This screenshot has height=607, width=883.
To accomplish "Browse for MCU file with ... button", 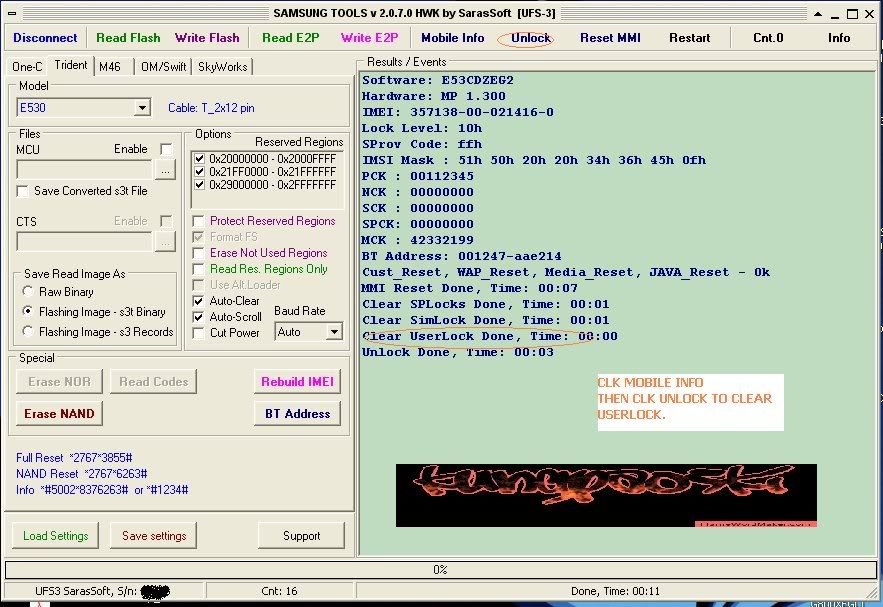I will pyautogui.click(x=165, y=169).
